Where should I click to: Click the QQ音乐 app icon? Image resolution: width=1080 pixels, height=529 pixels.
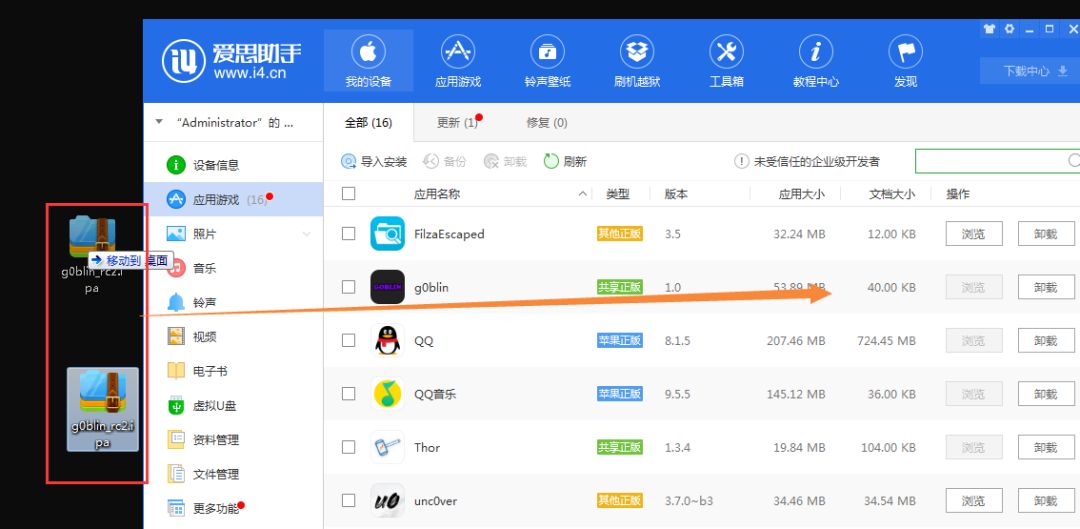(x=388, y=393)
